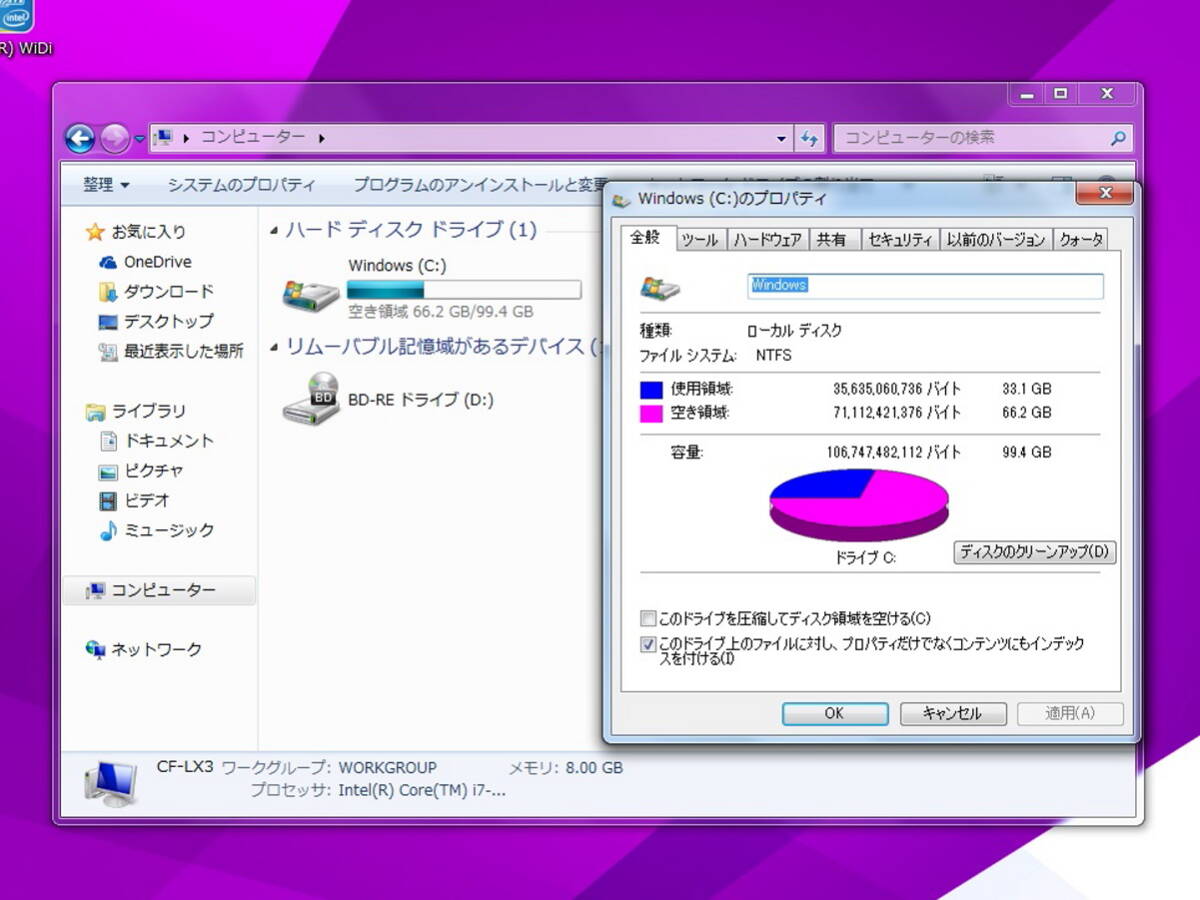Image resolution: width=1200 pixels, height=900 pixels.
Task: Switch to the 共有 tab
Action: pos(832,240)
